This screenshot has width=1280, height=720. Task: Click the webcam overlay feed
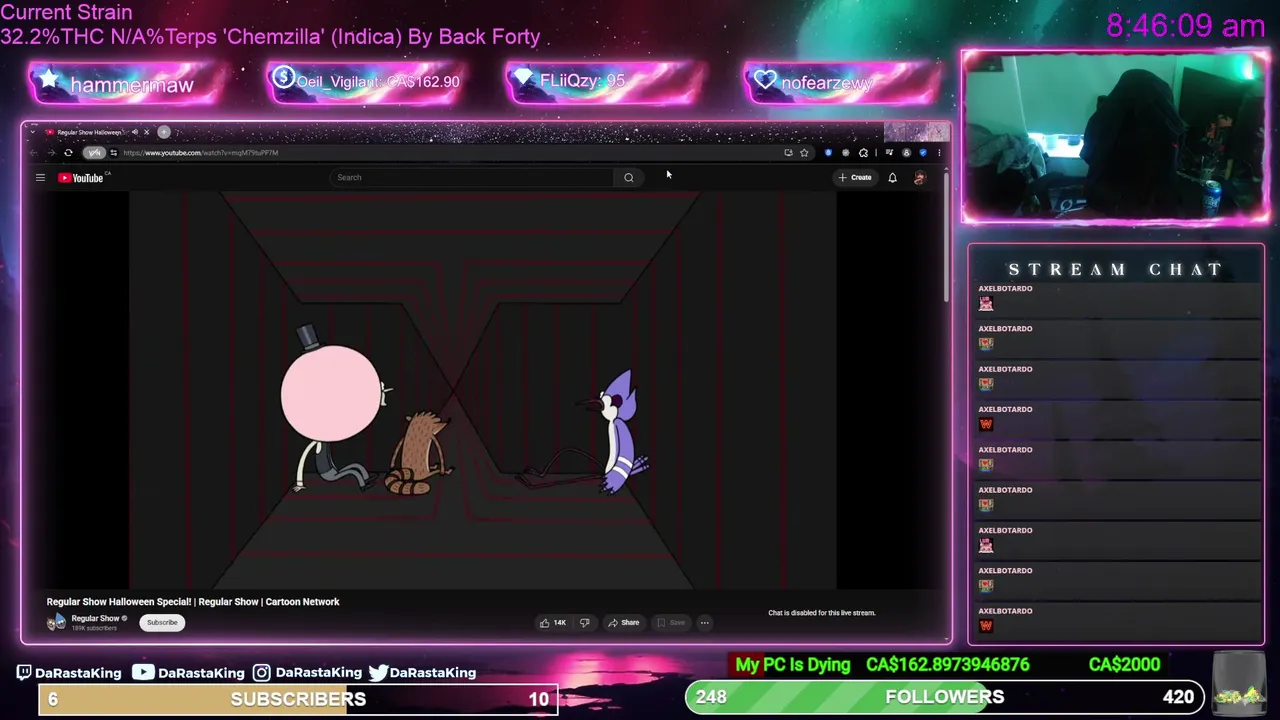click(1114, 137)
